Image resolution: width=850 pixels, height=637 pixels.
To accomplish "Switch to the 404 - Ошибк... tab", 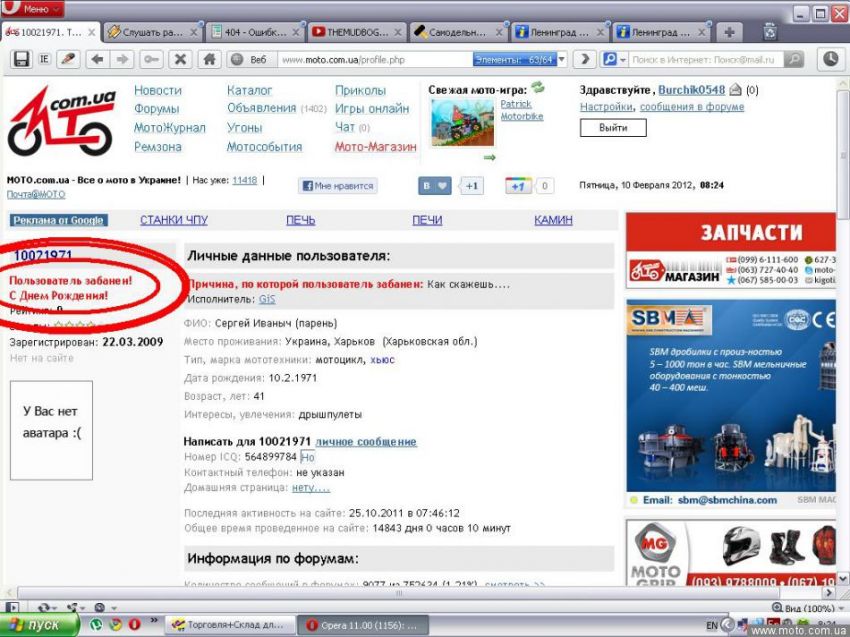I will (256, 33).
